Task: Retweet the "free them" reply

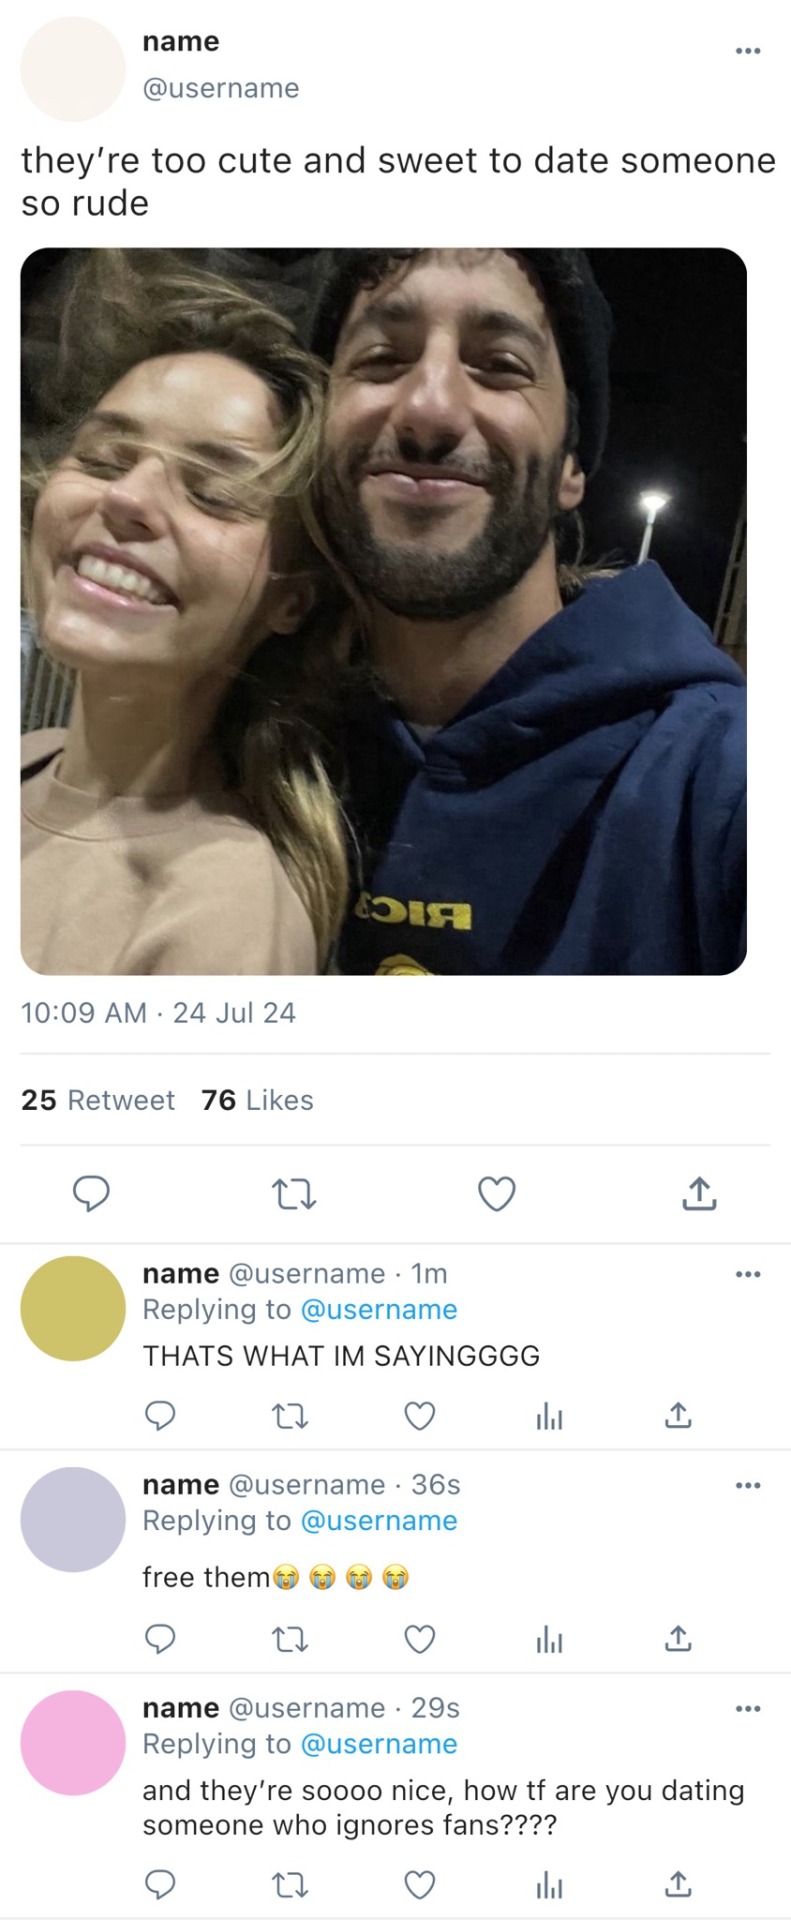Action: (x=290, y=1639)
